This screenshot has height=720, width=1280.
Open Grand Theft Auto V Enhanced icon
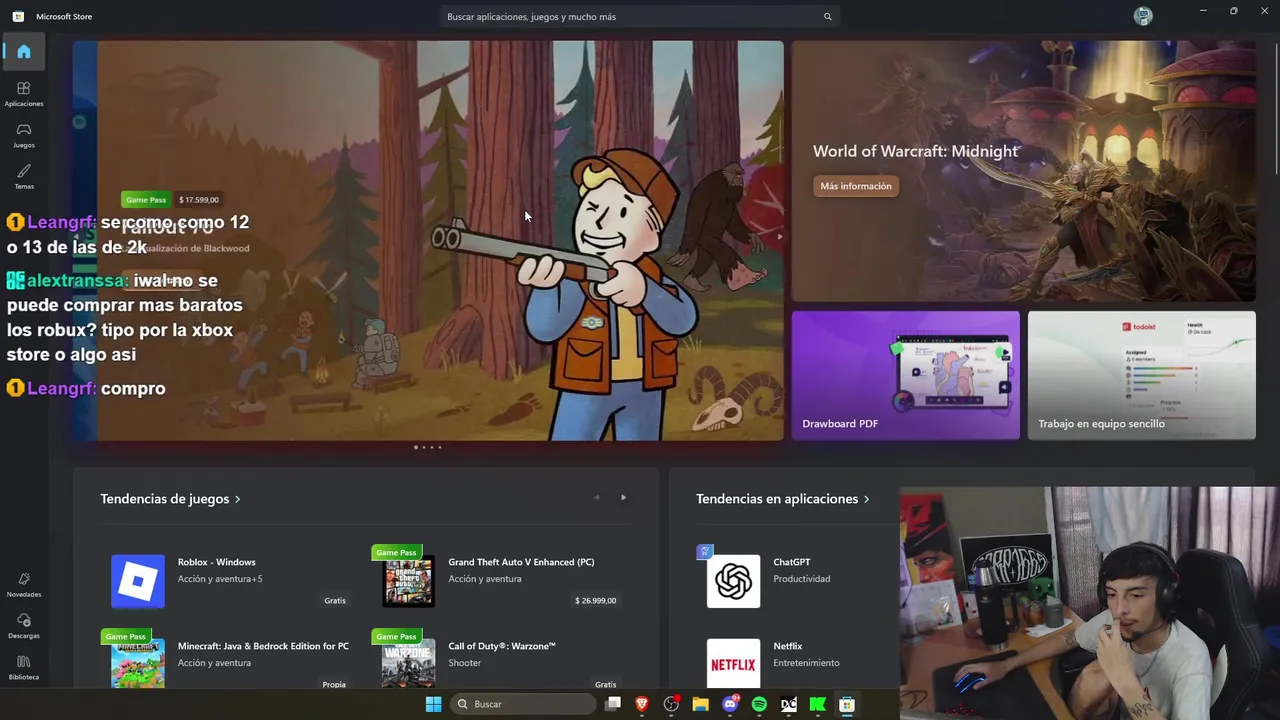[x=408, y=581]
